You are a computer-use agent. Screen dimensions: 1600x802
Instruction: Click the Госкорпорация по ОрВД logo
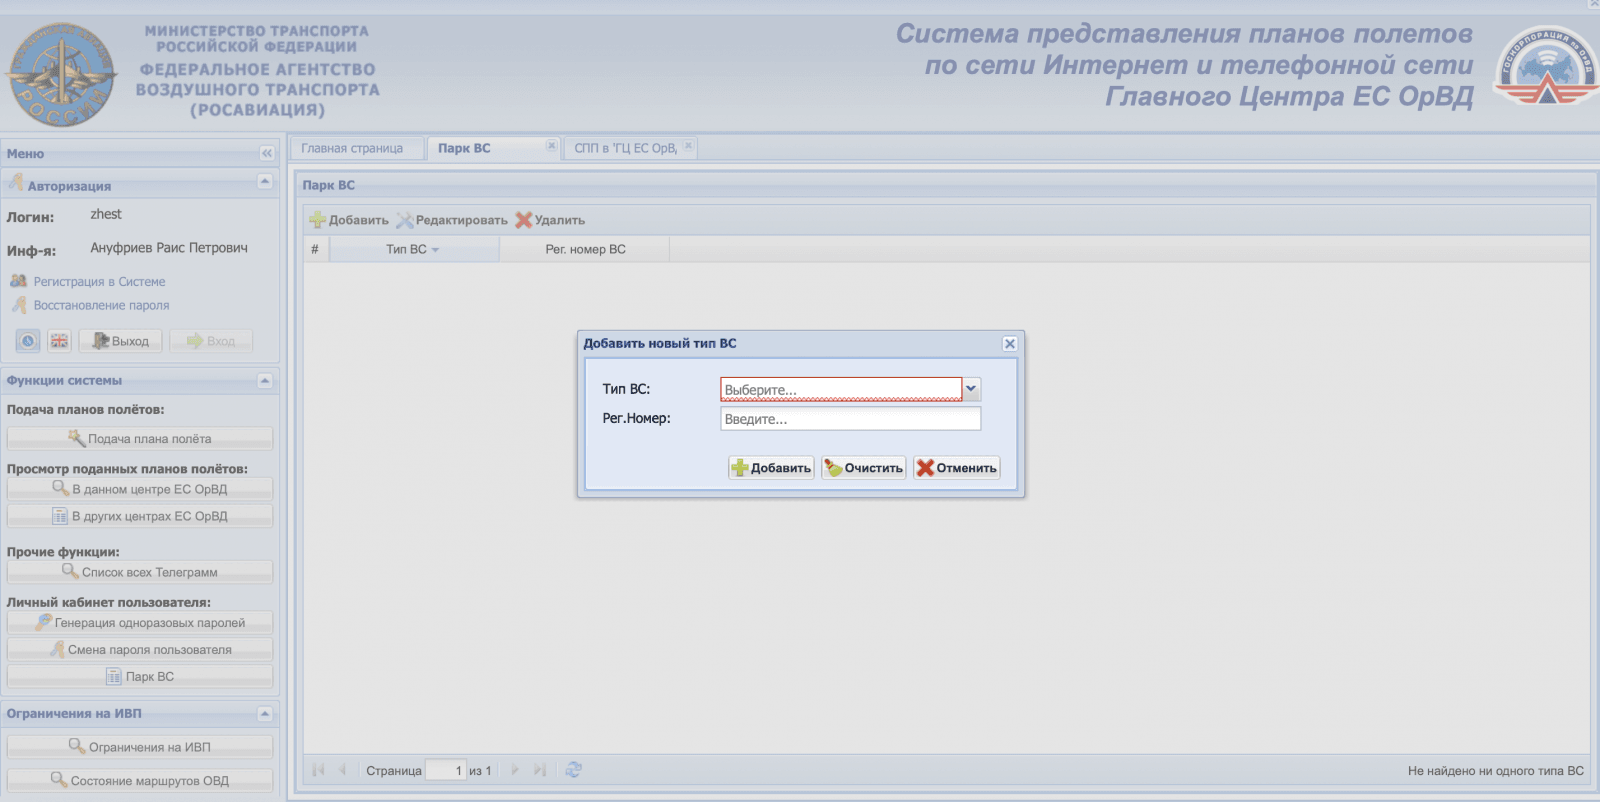(1546, 66)
